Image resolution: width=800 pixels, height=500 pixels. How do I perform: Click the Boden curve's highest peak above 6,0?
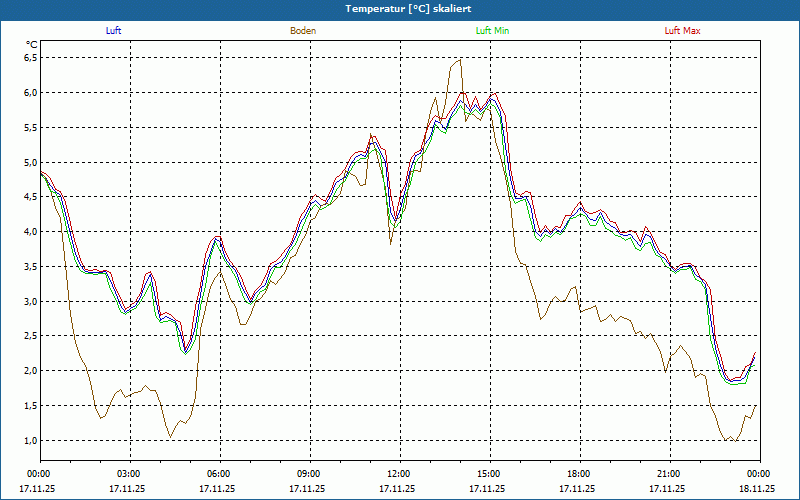[459, 61]
